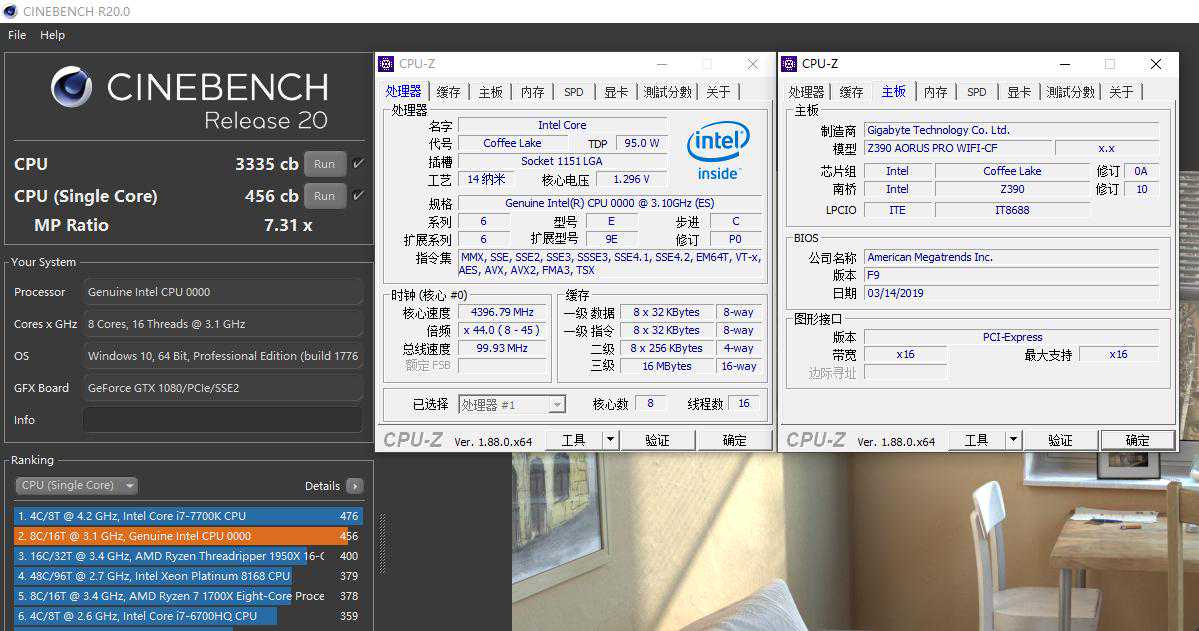Open the CPU (Single Core) ranking dropdown
The width and height of the screenshot is (1199, 631).
[76, 486]
